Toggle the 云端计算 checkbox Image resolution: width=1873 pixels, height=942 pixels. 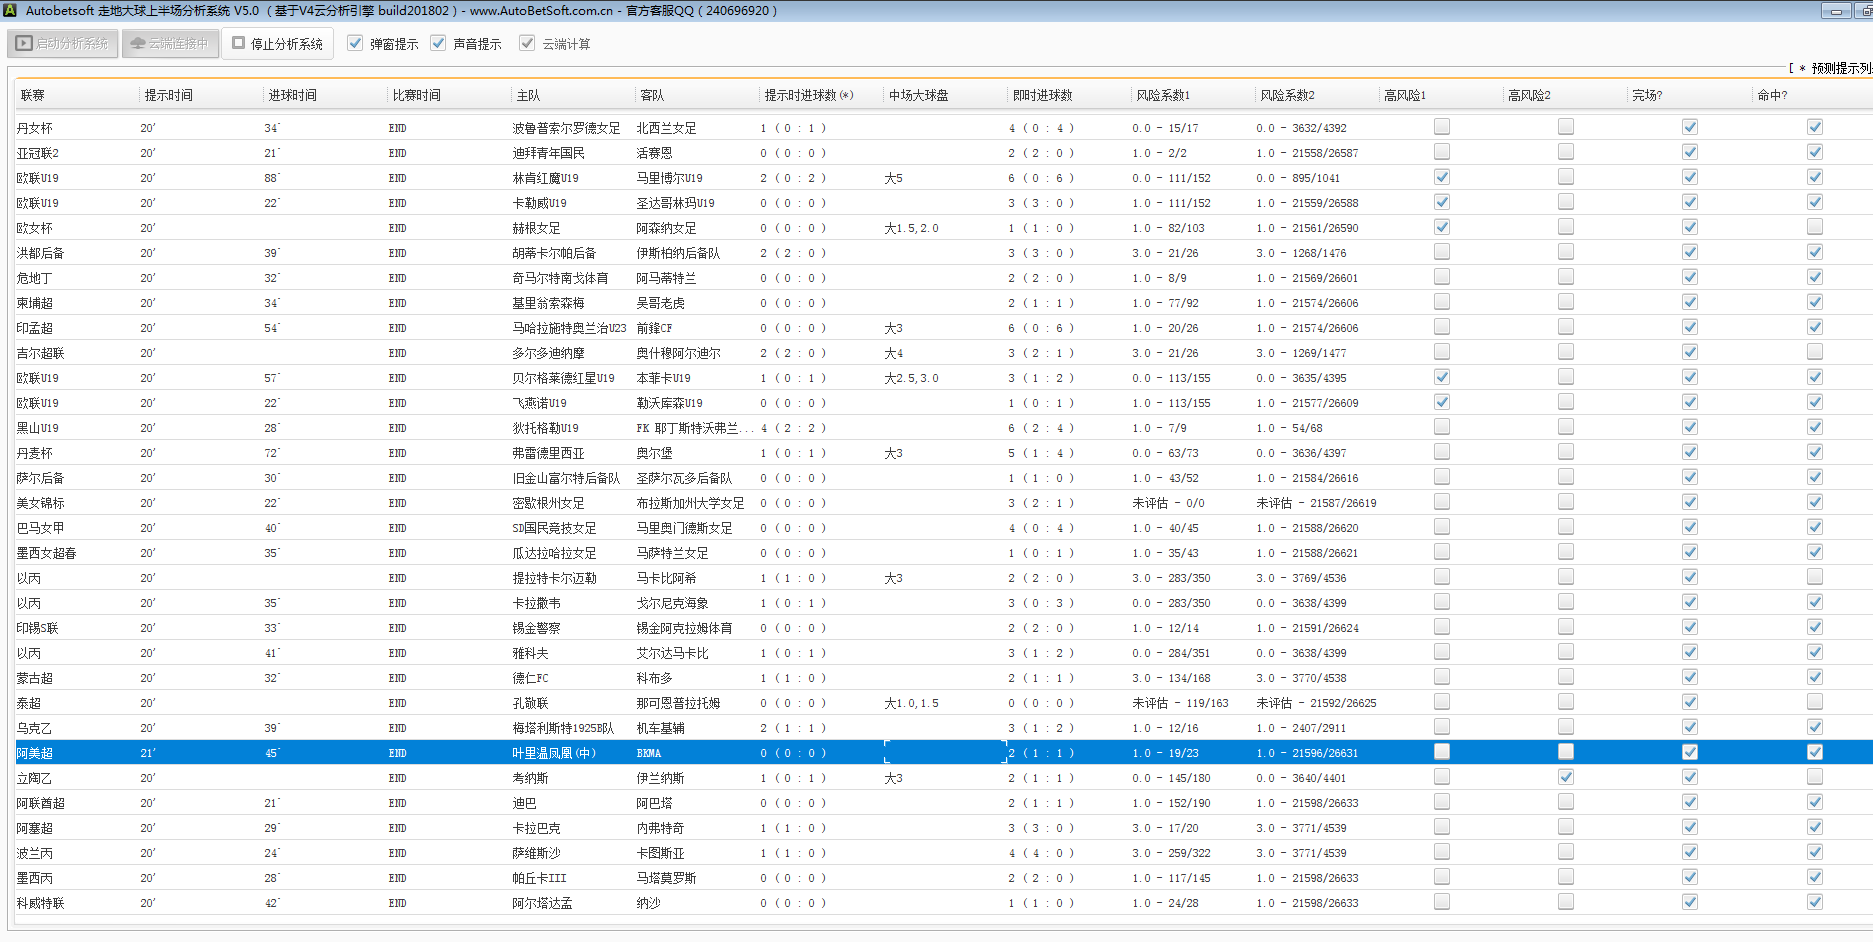click(x=527, y=44)
